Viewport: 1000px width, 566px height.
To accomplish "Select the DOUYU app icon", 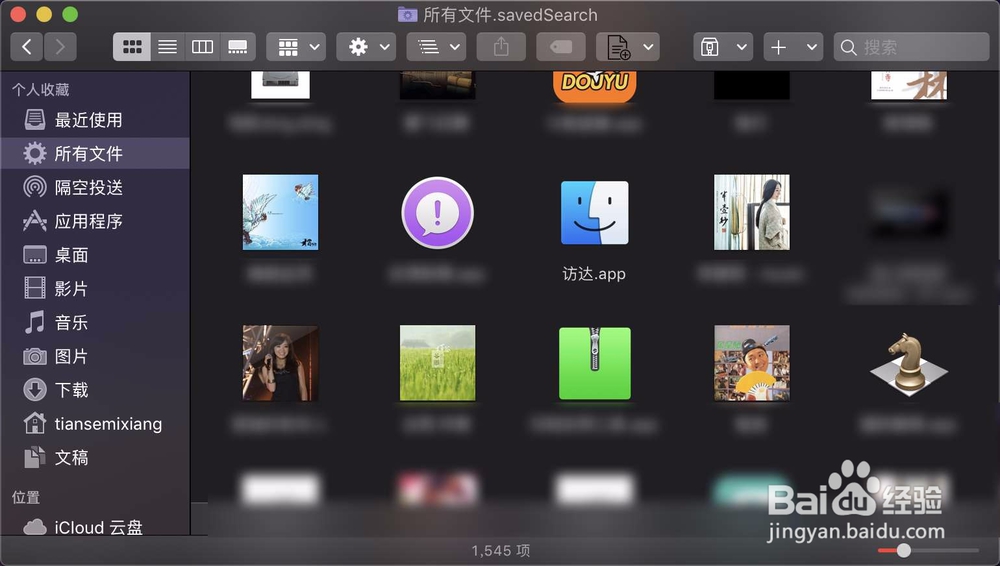I will pos(594,87).
